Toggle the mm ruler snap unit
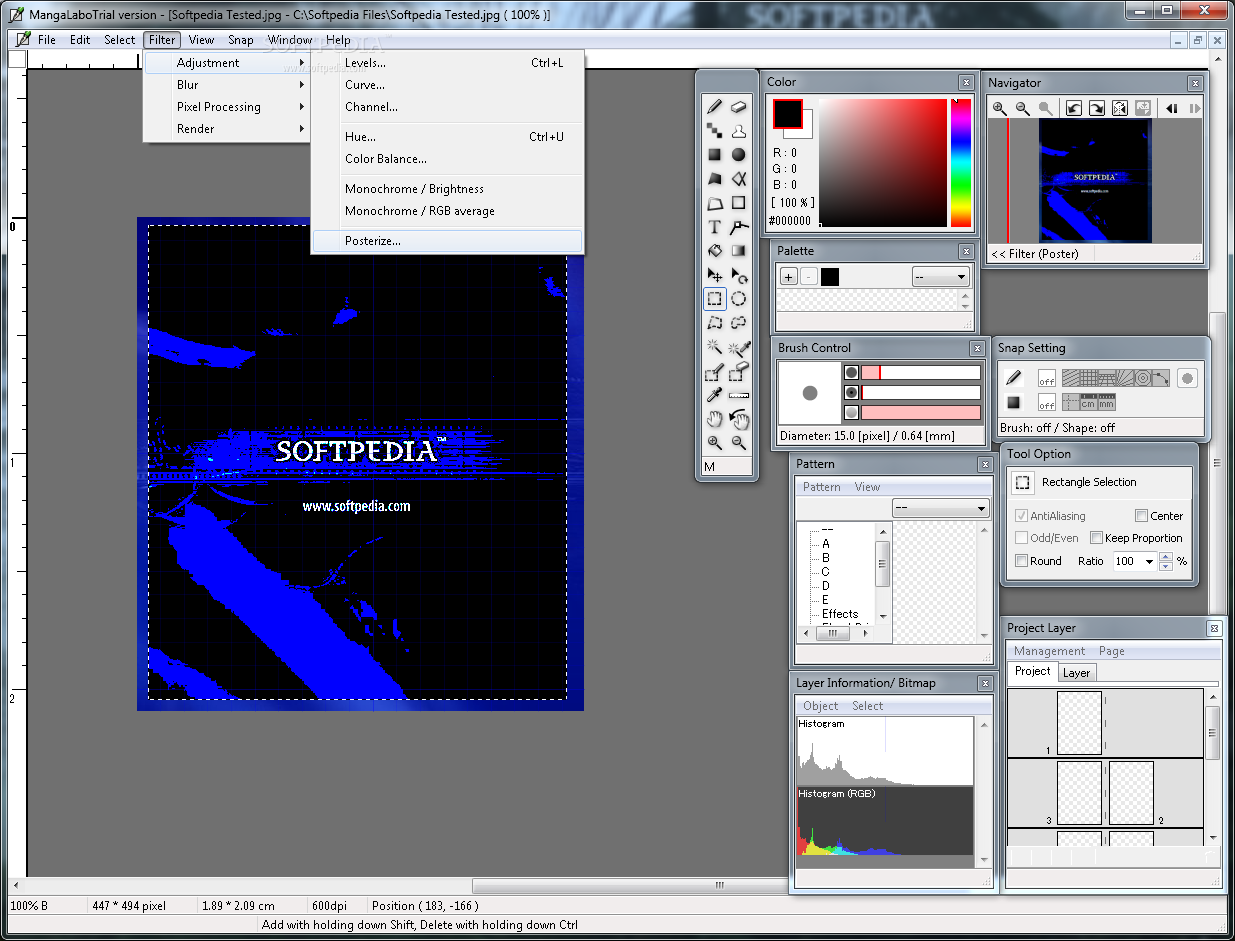The height and width of the screenshot is (941, 1235). [1107, 403]
